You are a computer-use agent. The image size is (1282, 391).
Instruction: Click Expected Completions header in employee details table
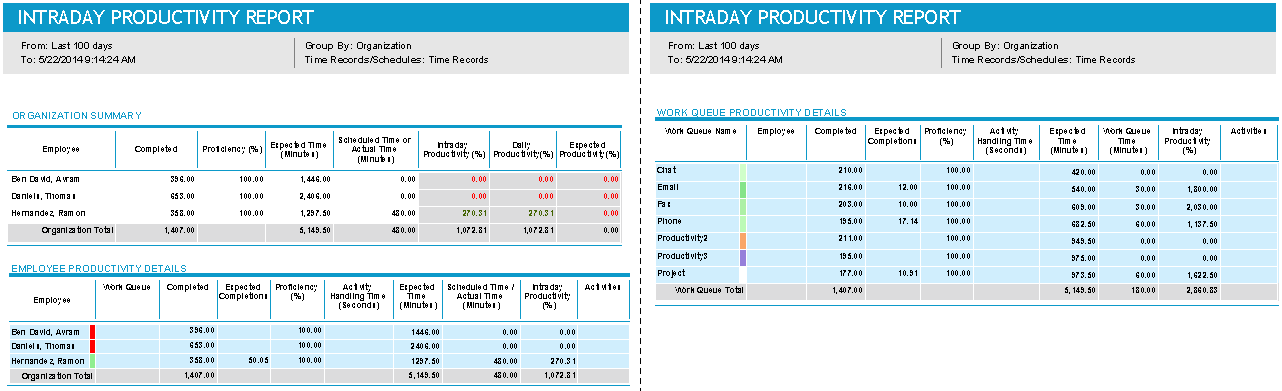[x=243, y=292]
